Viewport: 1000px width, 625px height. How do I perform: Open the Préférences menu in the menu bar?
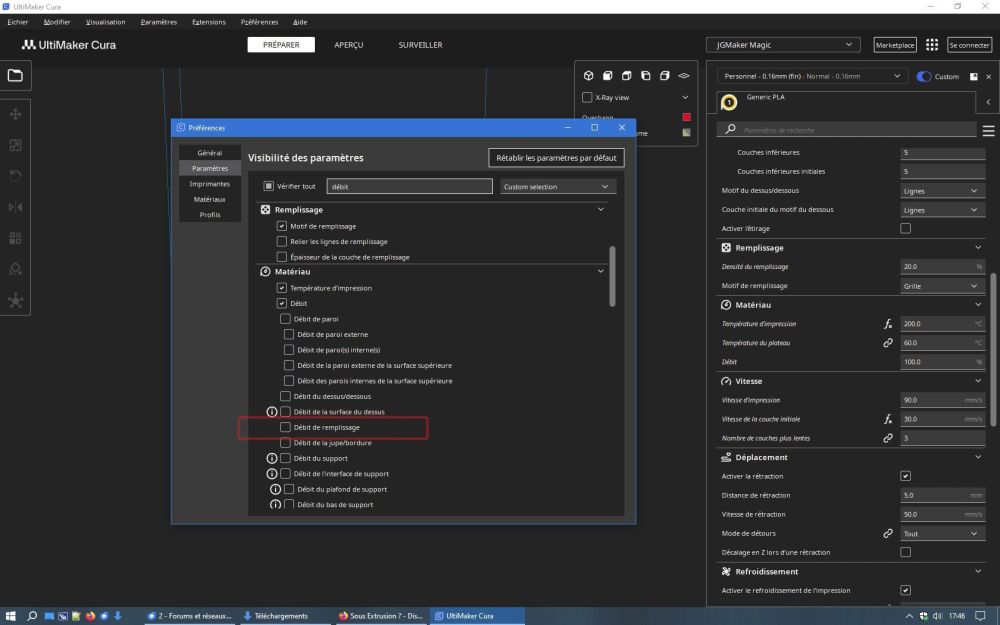coord(259,22)
